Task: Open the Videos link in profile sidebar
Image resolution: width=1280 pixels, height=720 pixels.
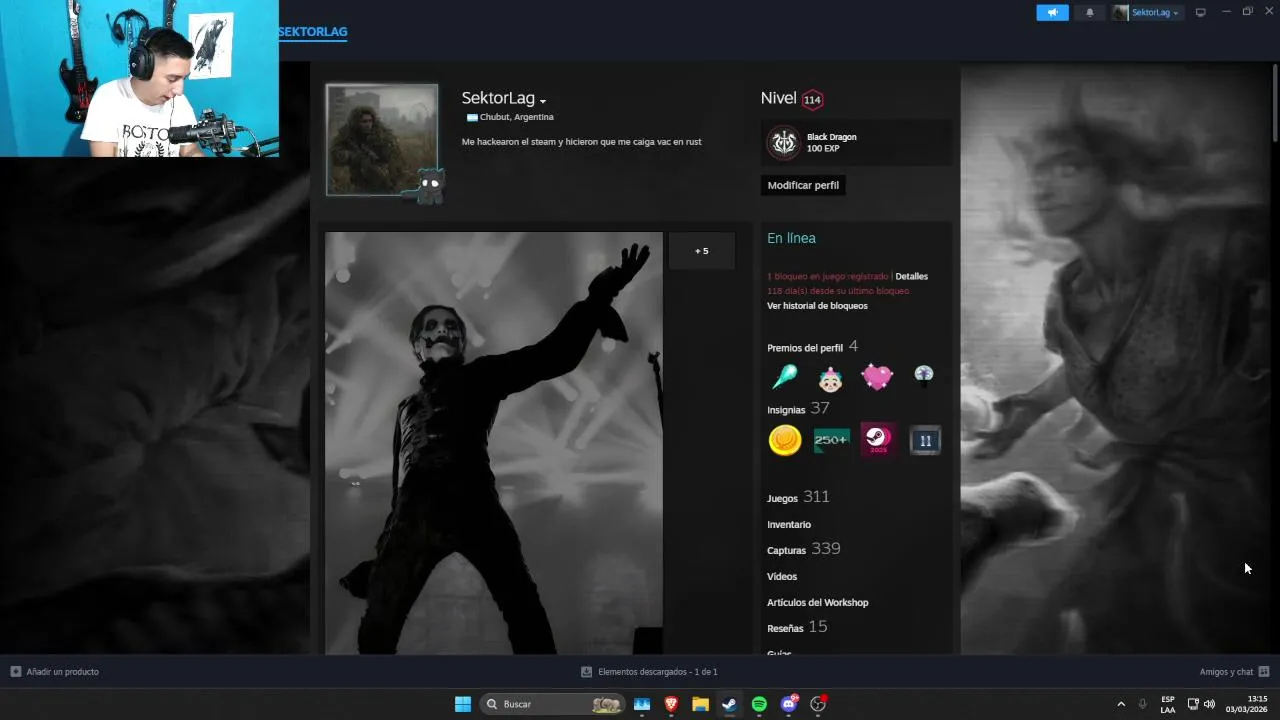Action: tap(782, 576)
